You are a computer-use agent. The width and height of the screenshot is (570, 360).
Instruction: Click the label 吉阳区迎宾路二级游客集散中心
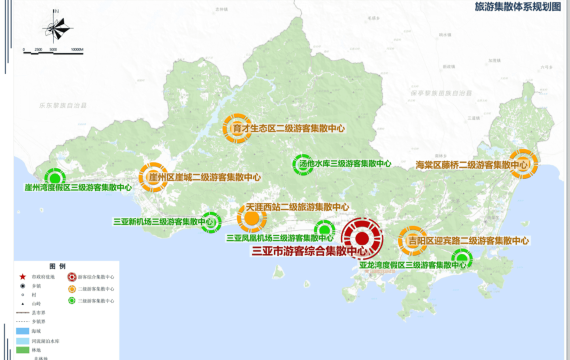(x=469, y=241)
